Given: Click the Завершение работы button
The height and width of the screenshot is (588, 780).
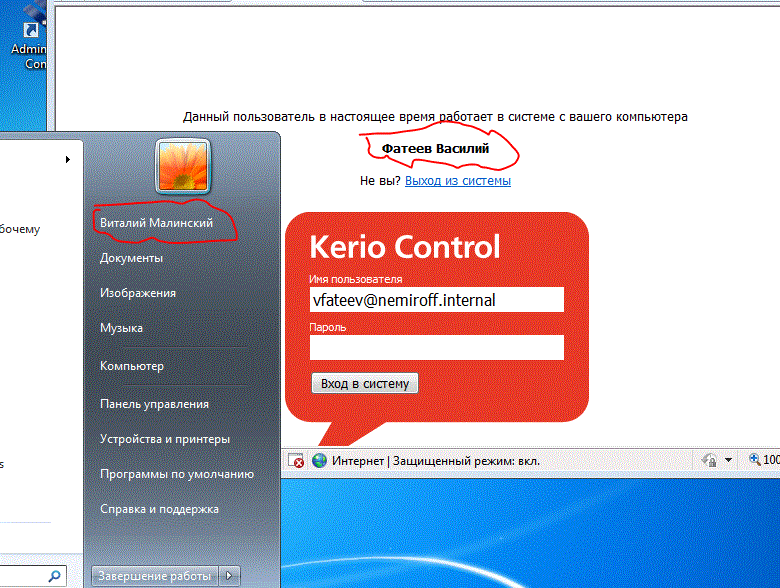Looking at the screenshot, I should (x=155, y=576).
